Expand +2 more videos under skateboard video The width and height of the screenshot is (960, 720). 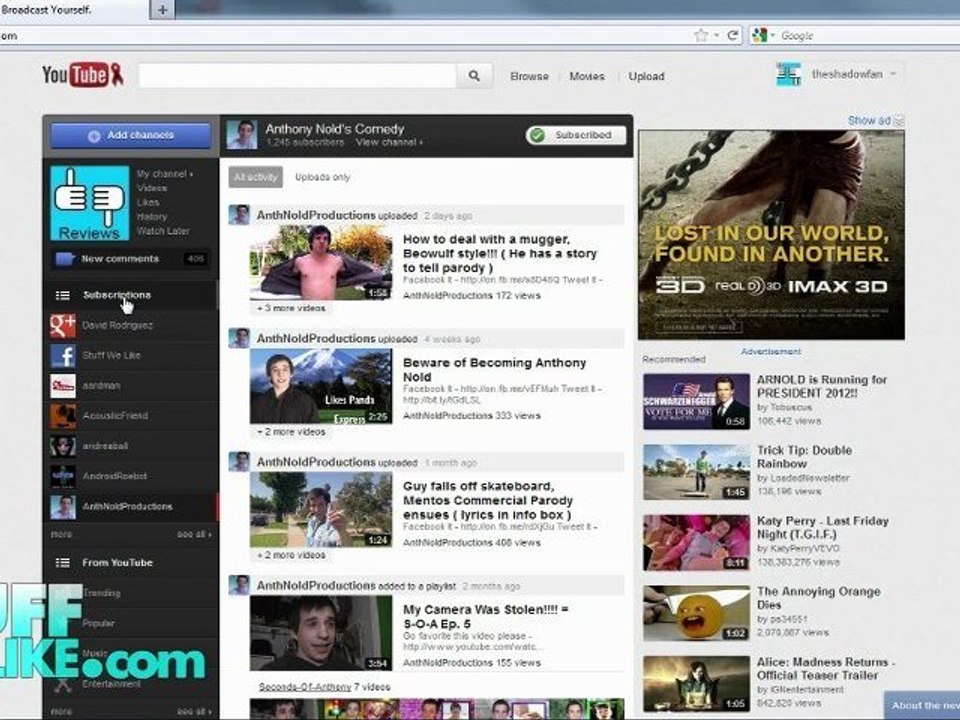click(291, 555)
